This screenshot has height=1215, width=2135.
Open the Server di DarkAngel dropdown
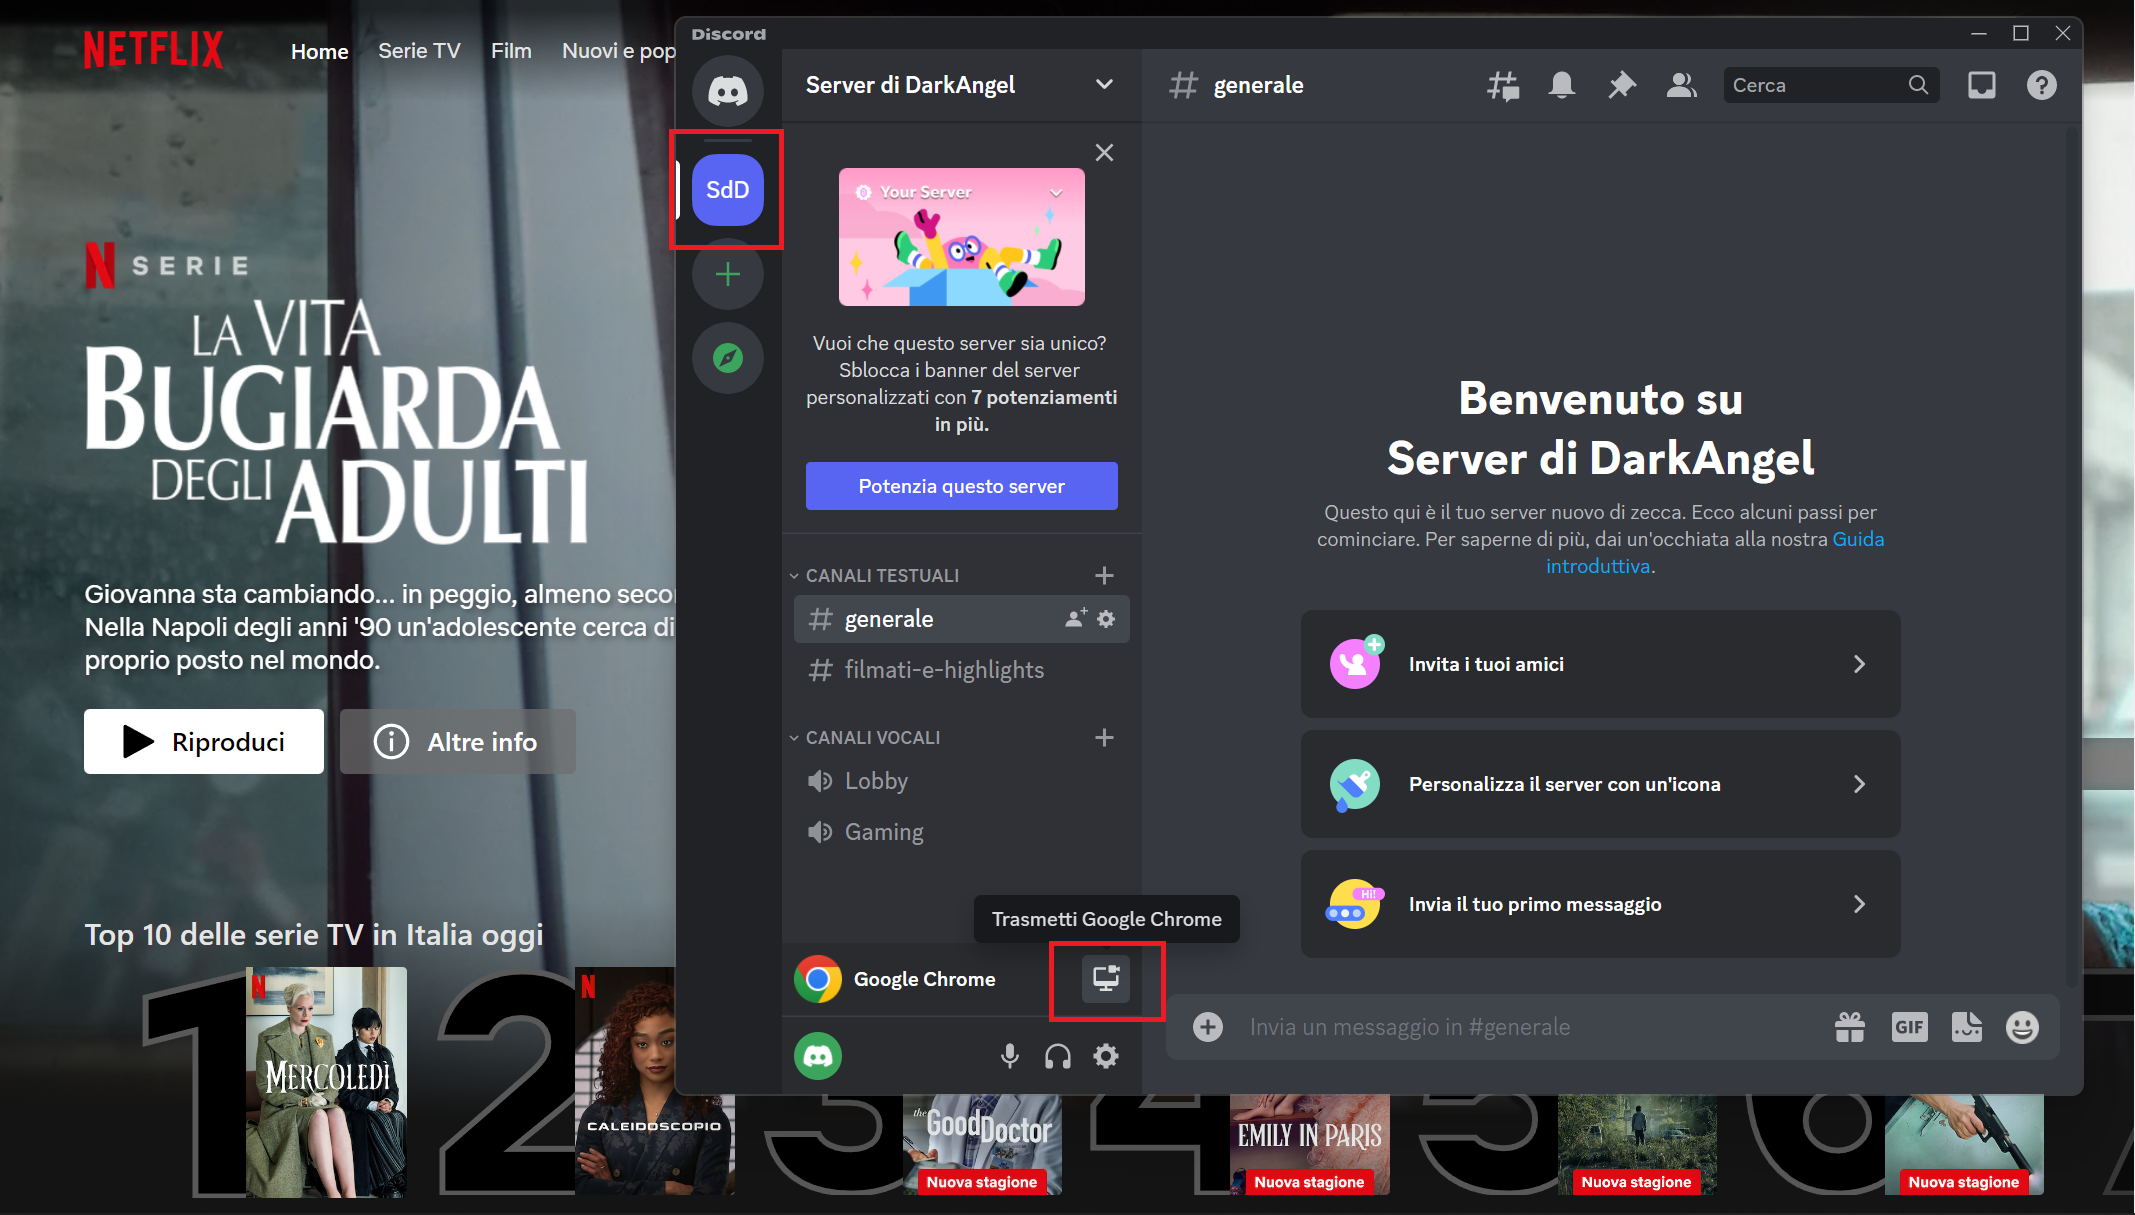pos(960,85)
